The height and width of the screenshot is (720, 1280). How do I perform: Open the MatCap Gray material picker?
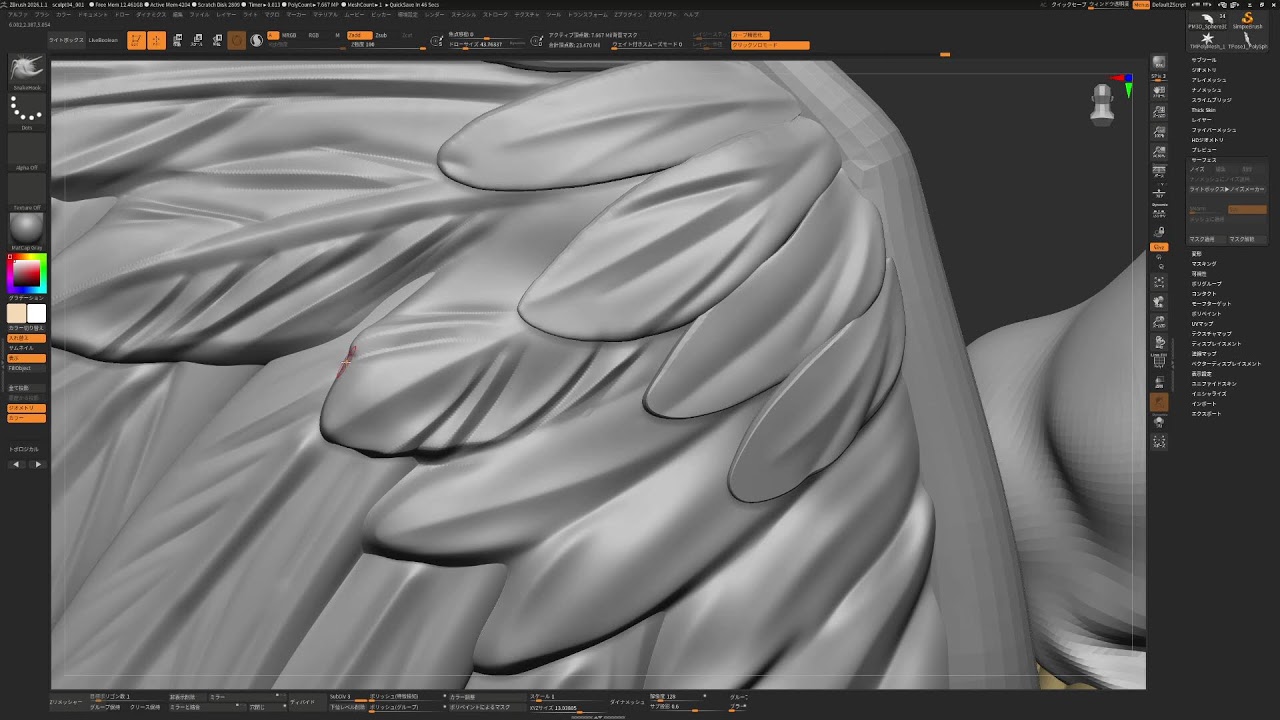pos(27,231)
